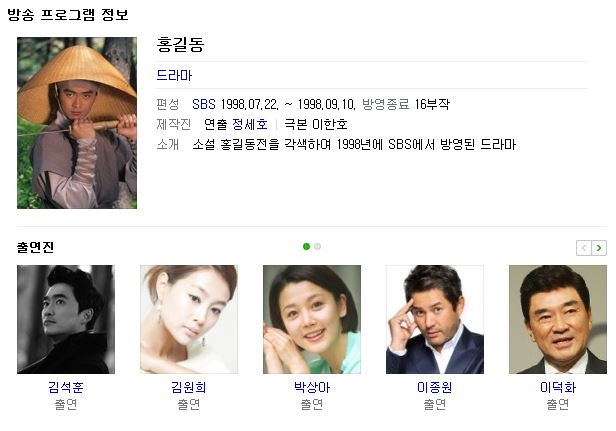Click the 김석훈 name link
Screen dimensions: 616x431
pos(66,387)
